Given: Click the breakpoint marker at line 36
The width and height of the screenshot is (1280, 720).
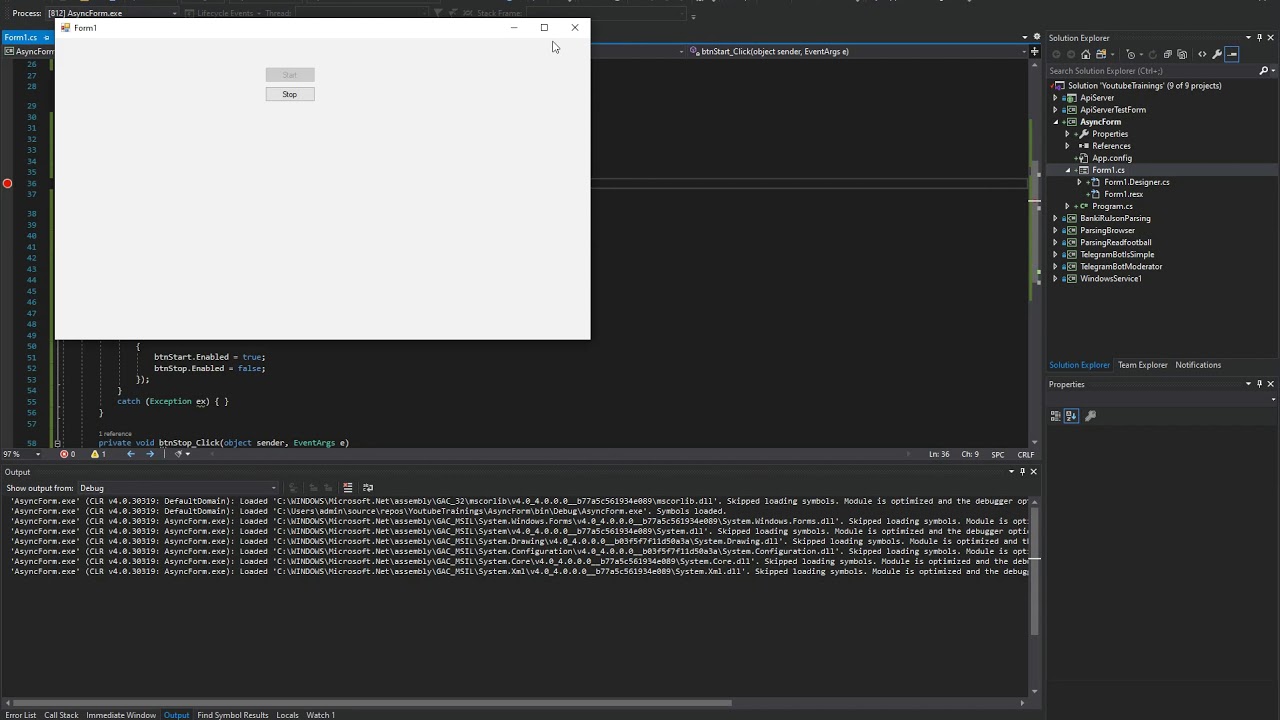Looking at the screenshot, I should click(x=7, y=183).
